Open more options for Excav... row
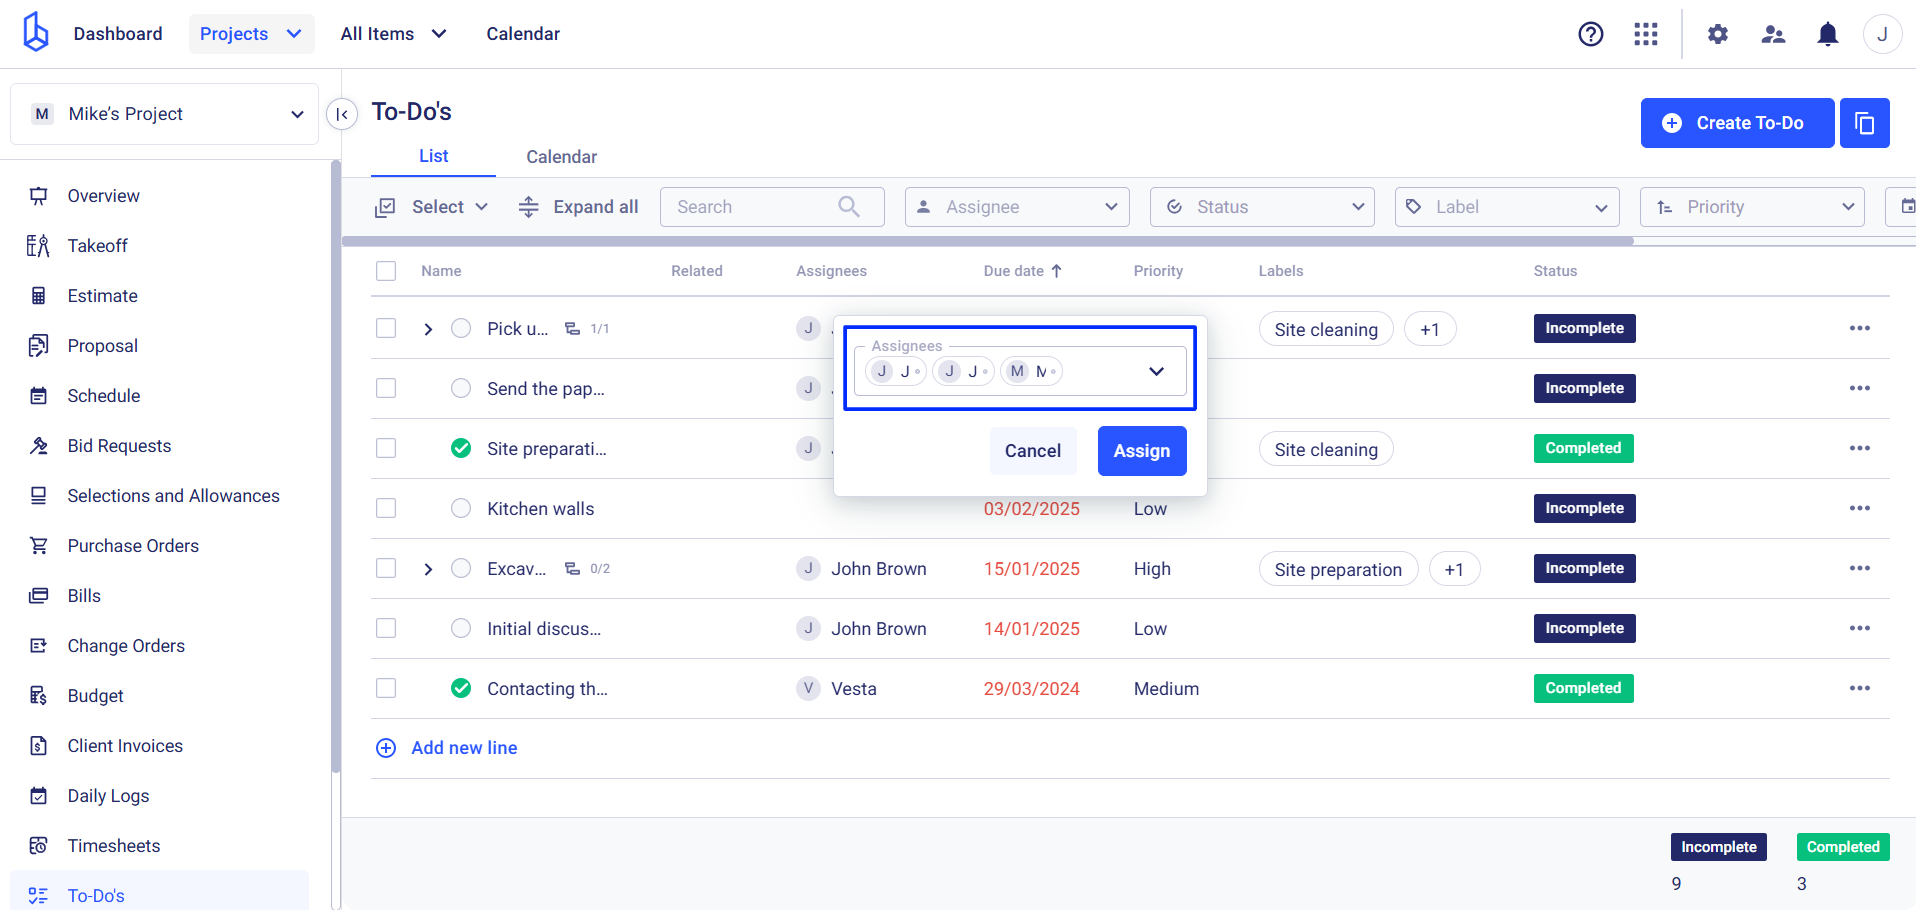Image resolution: width=1916 pixels, height=910 pixels. click(x=1859, y=568)
